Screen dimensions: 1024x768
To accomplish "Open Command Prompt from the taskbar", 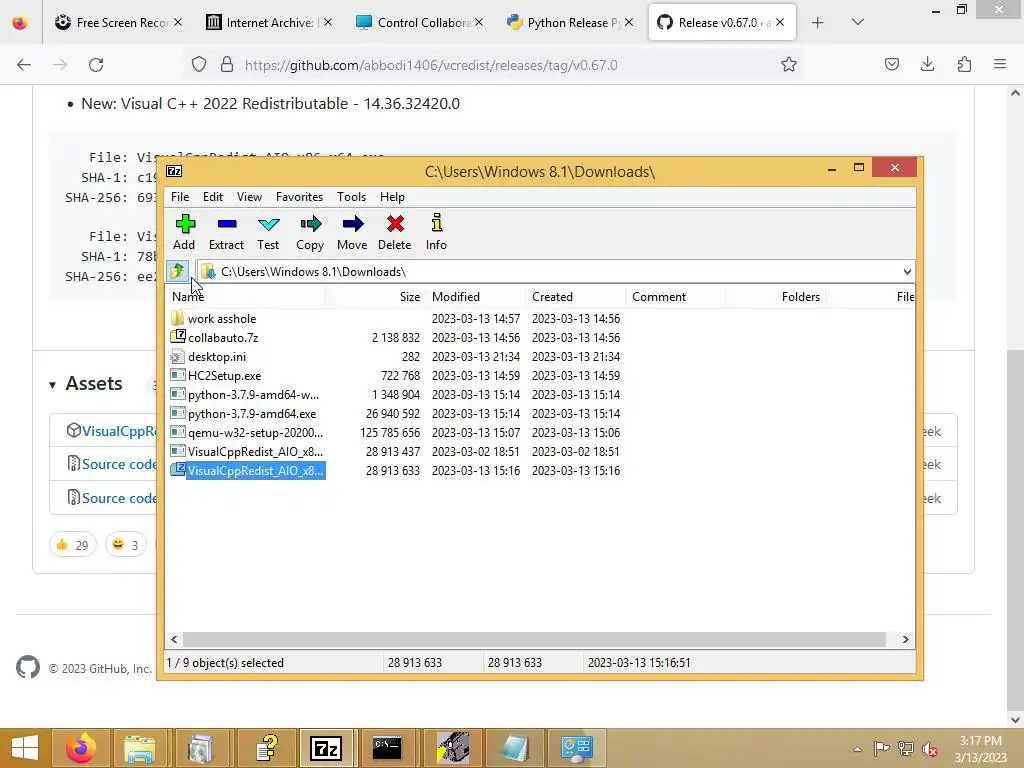I will coord(387,748).
